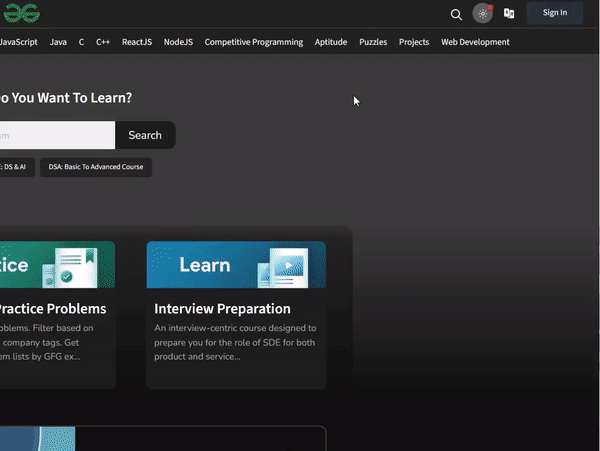
Task: Click the Search button
Action: (145, 135)
